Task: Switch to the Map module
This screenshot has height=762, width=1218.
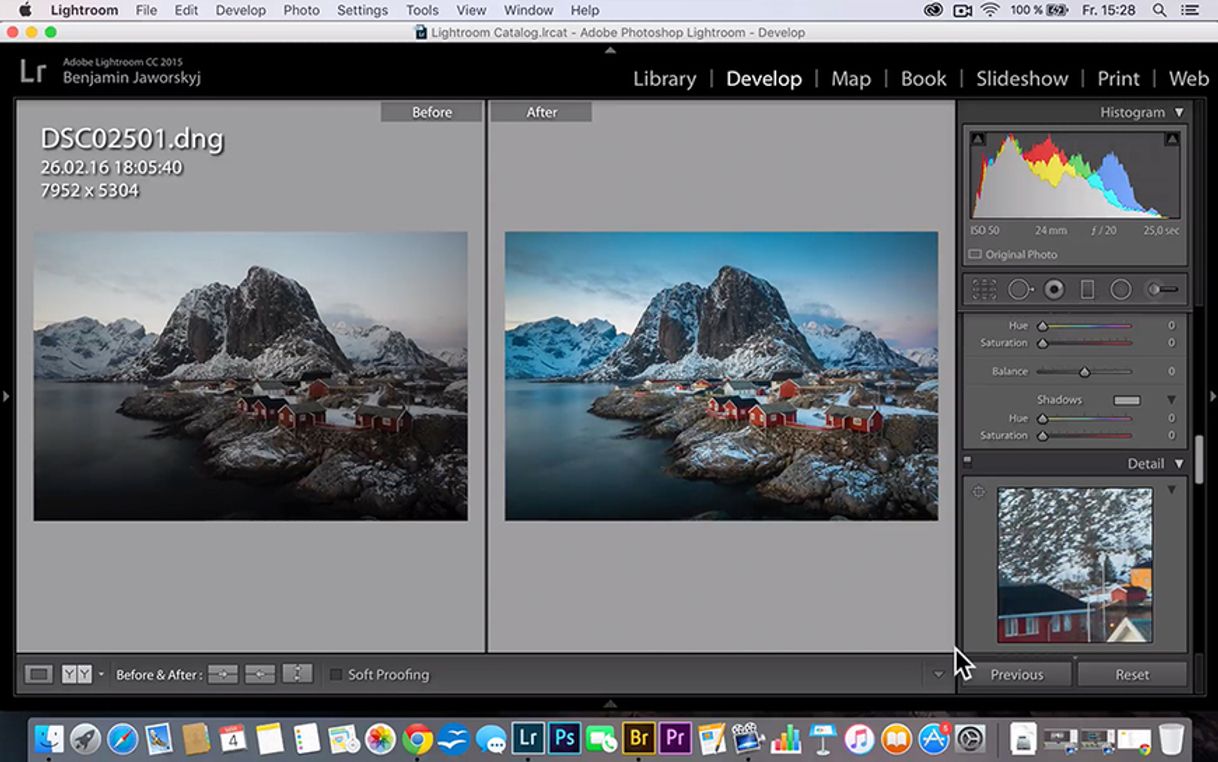Action: pos(851,78)
